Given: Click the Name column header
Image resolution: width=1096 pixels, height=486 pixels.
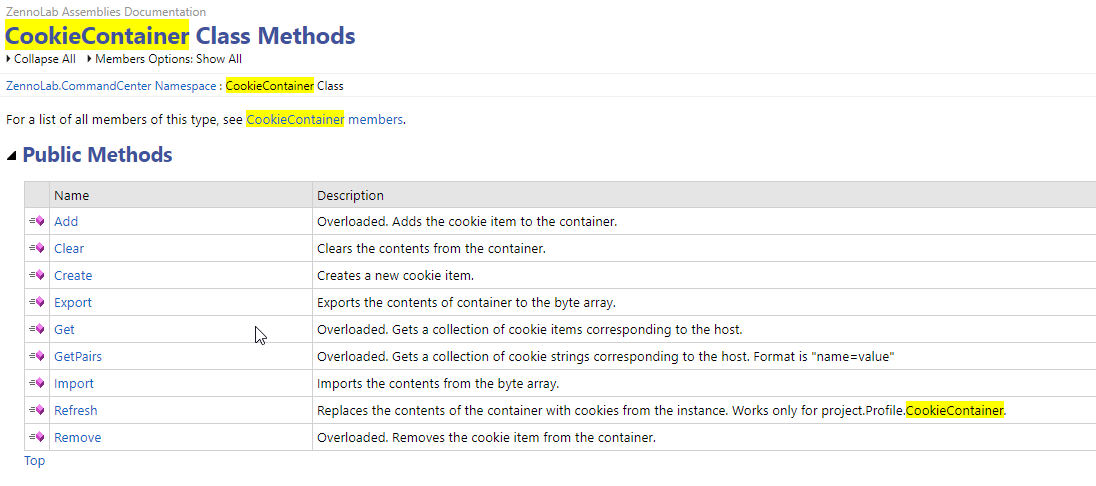Looking at the screenshot, I should pos(181,195).
